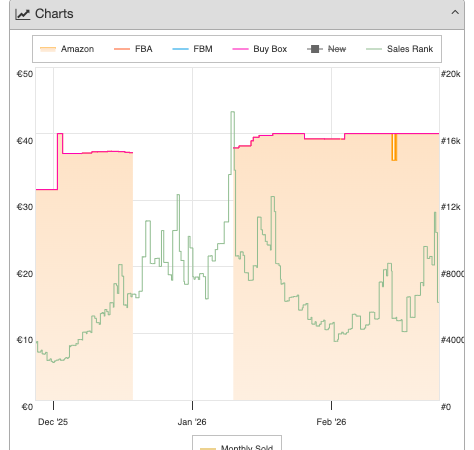Image resolution: width=474 pixels, height=450 pixels.
Task: Click the Dec '25 axis label
Action: pos(53,422)
